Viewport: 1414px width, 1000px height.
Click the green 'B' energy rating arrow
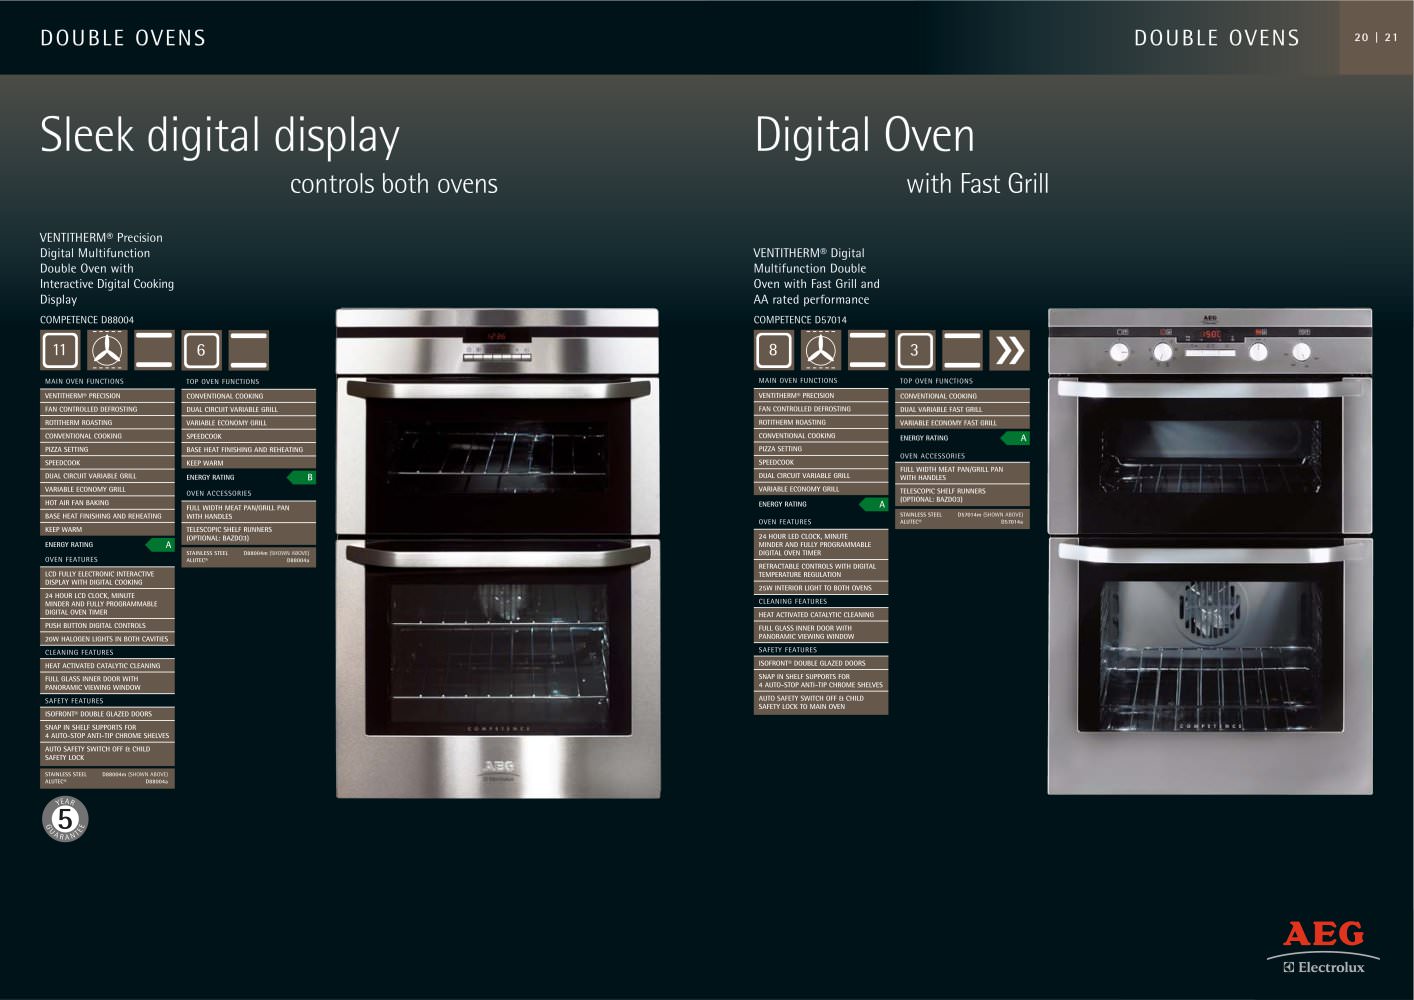(x=302, y=477)
